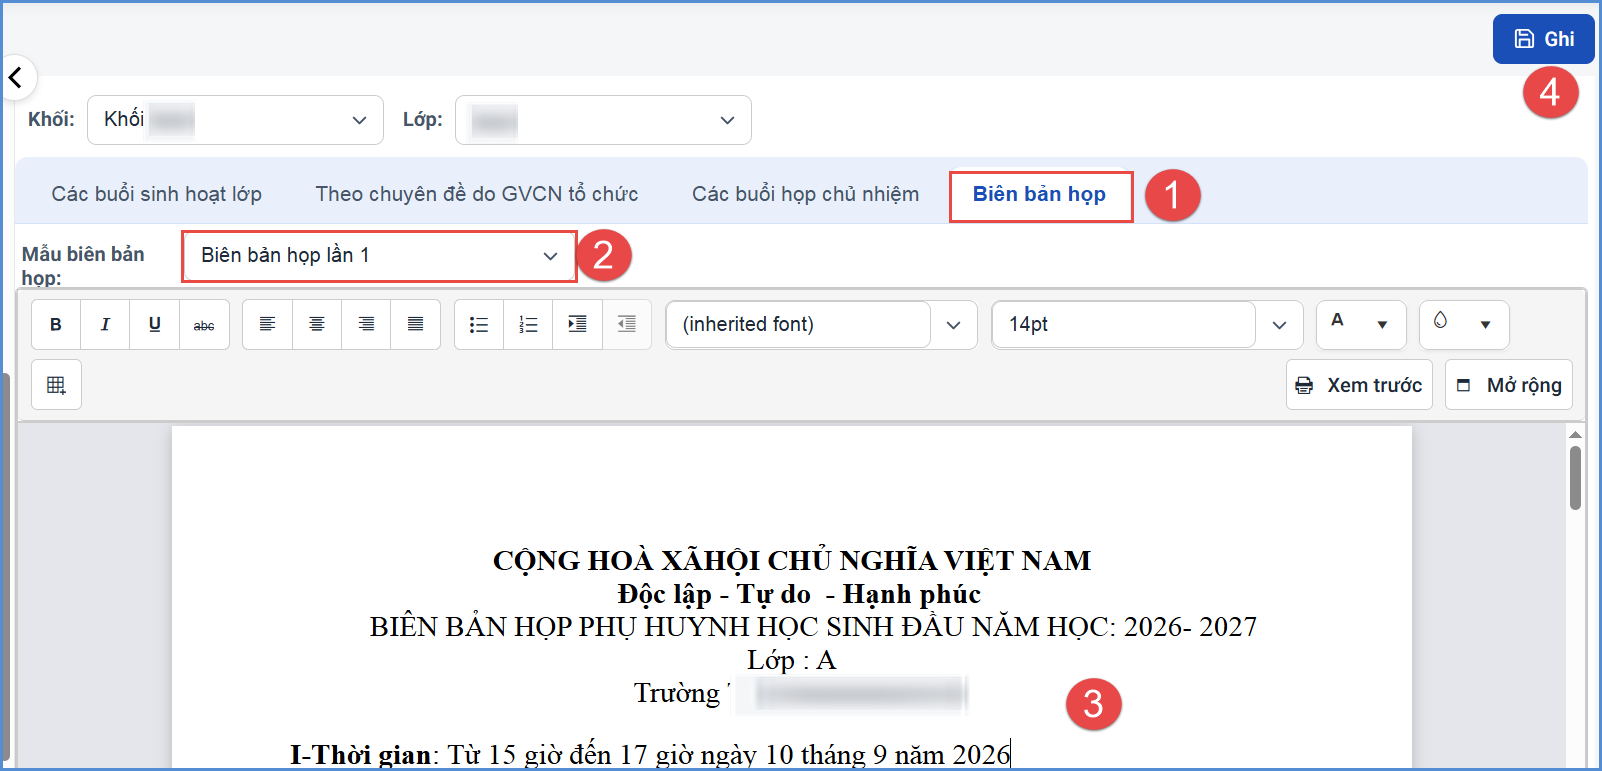Center align the text
Viewport: 1602px width, 771px height.
317,325
